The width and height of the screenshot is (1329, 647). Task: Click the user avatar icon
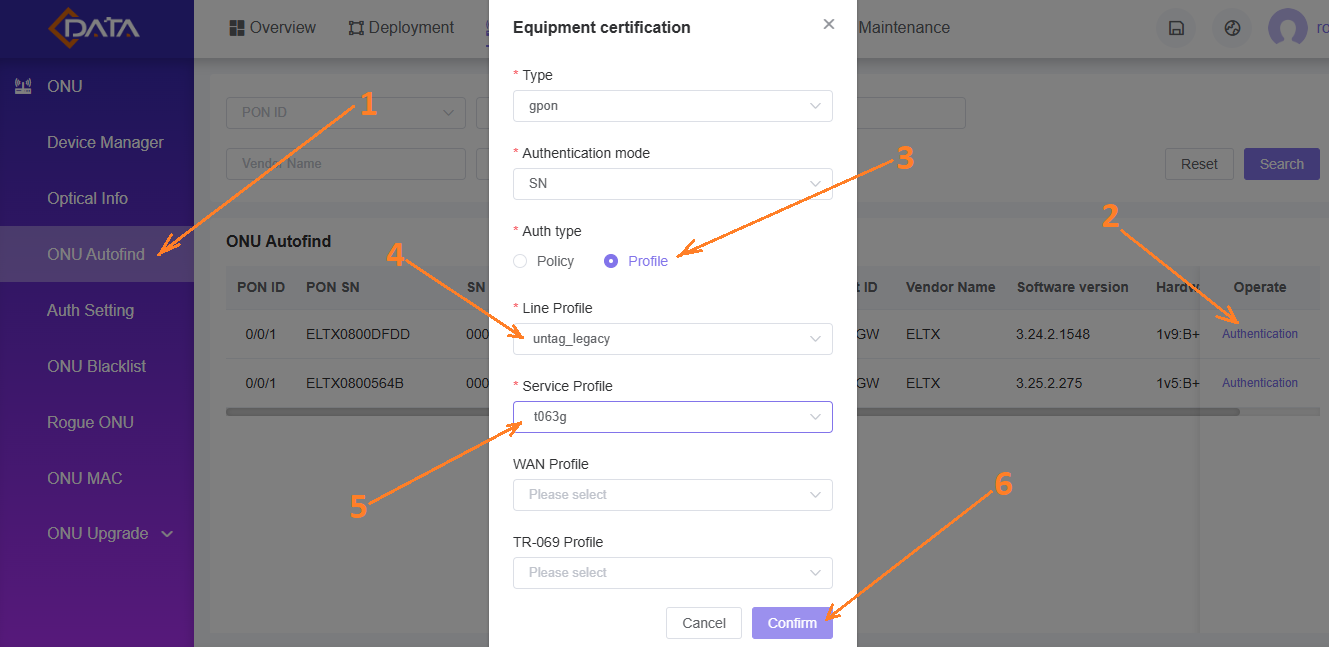(1287, 28)
